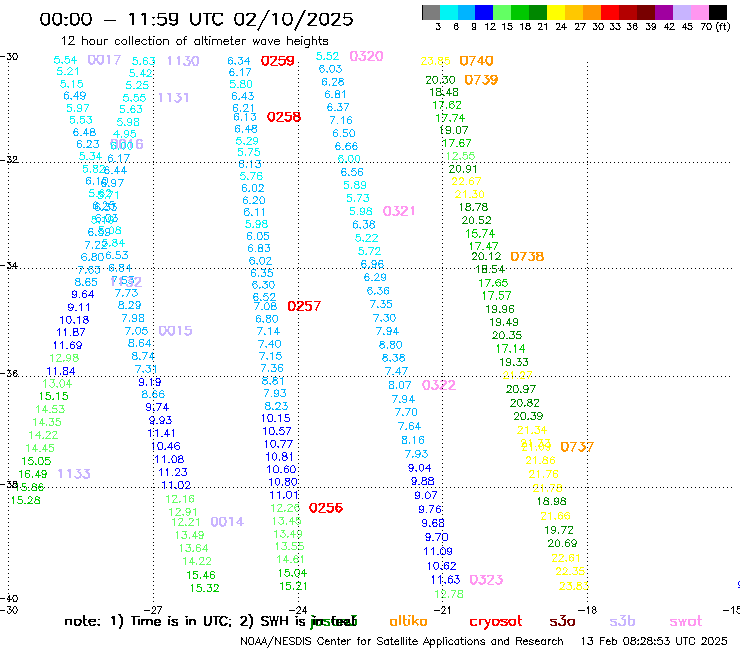Select the s3b satellite legend label
740x650 pixels.
pos(622,621)
